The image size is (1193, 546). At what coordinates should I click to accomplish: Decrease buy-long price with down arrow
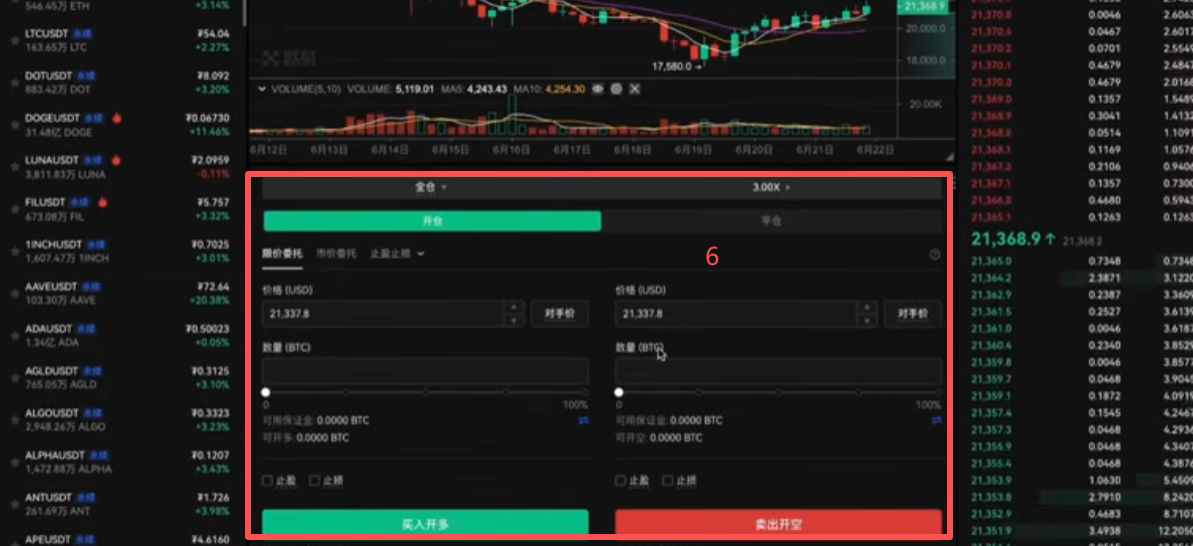point(514,320)
